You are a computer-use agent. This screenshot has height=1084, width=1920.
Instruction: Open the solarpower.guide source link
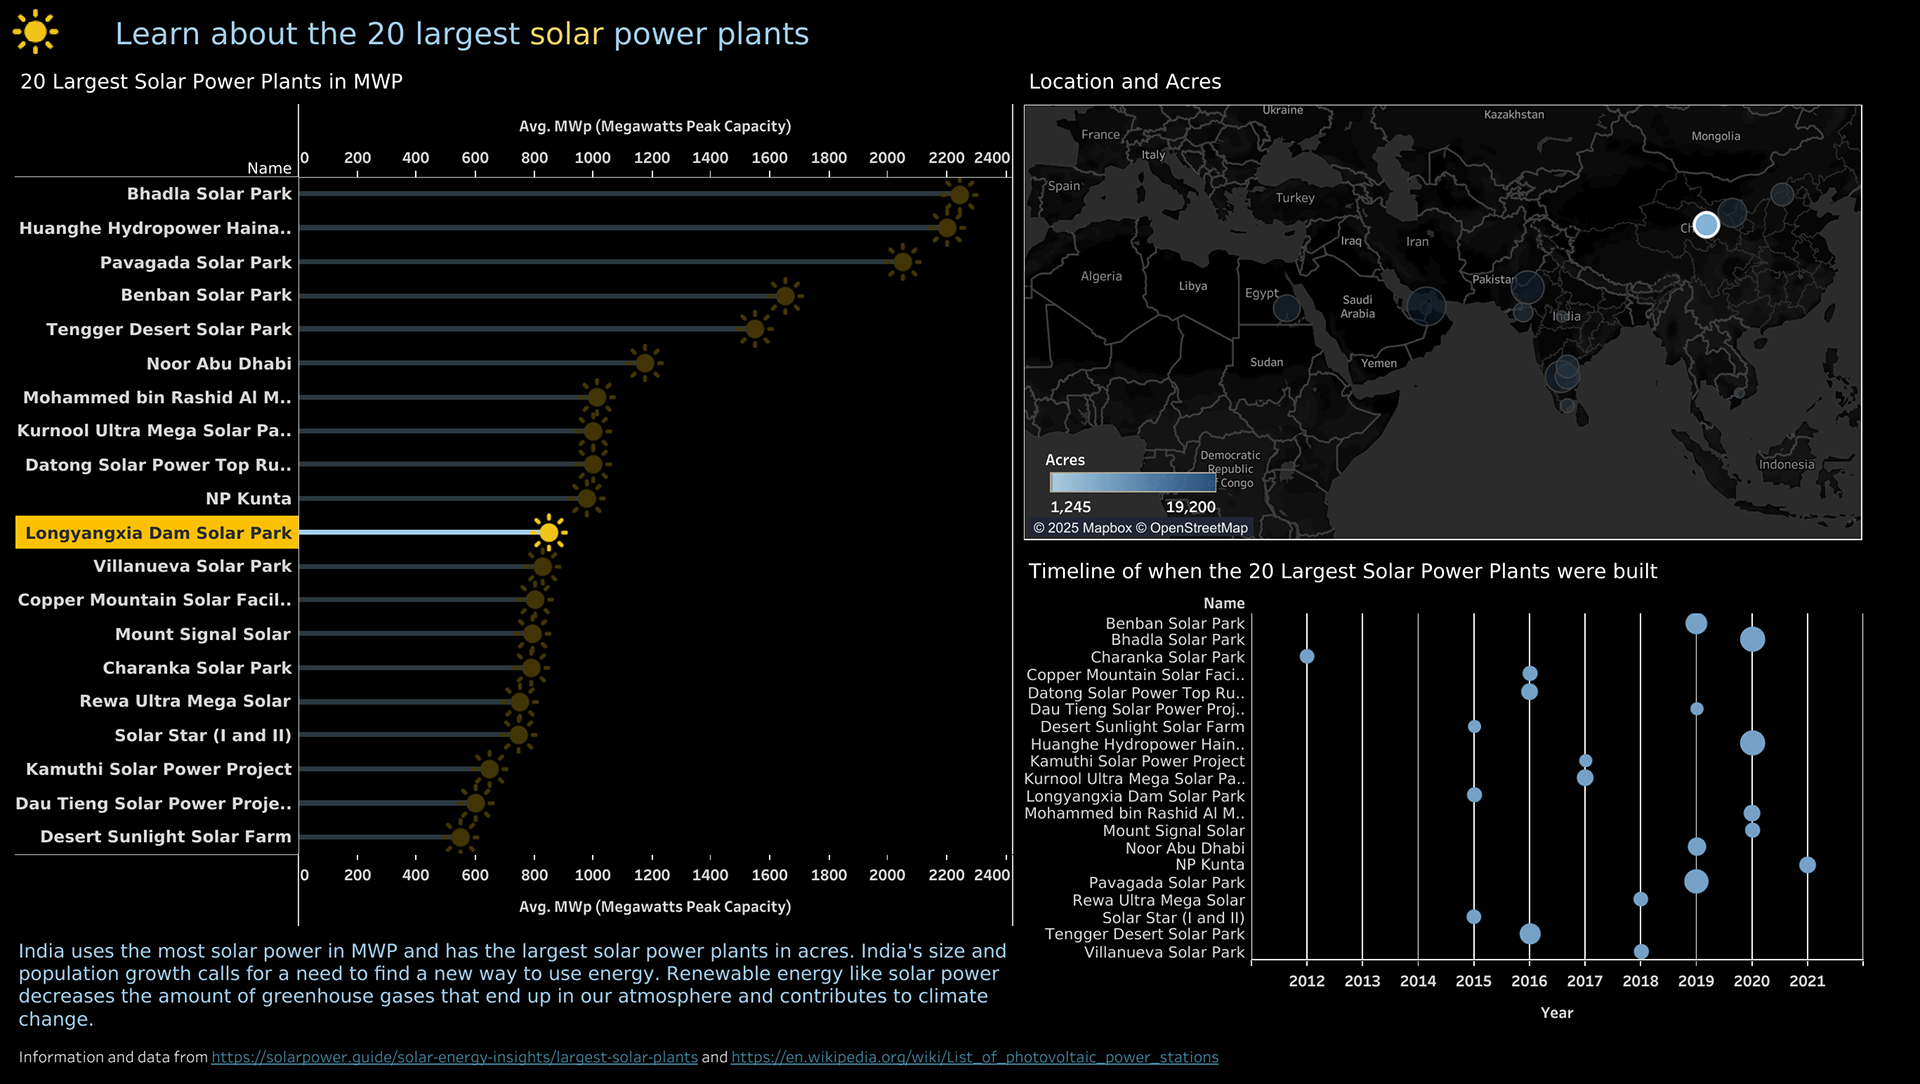point(454,1057)
